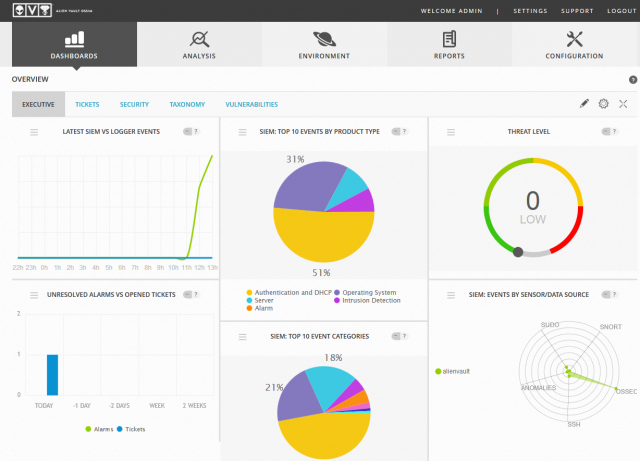Open the Support link

[x=577, y=11]
